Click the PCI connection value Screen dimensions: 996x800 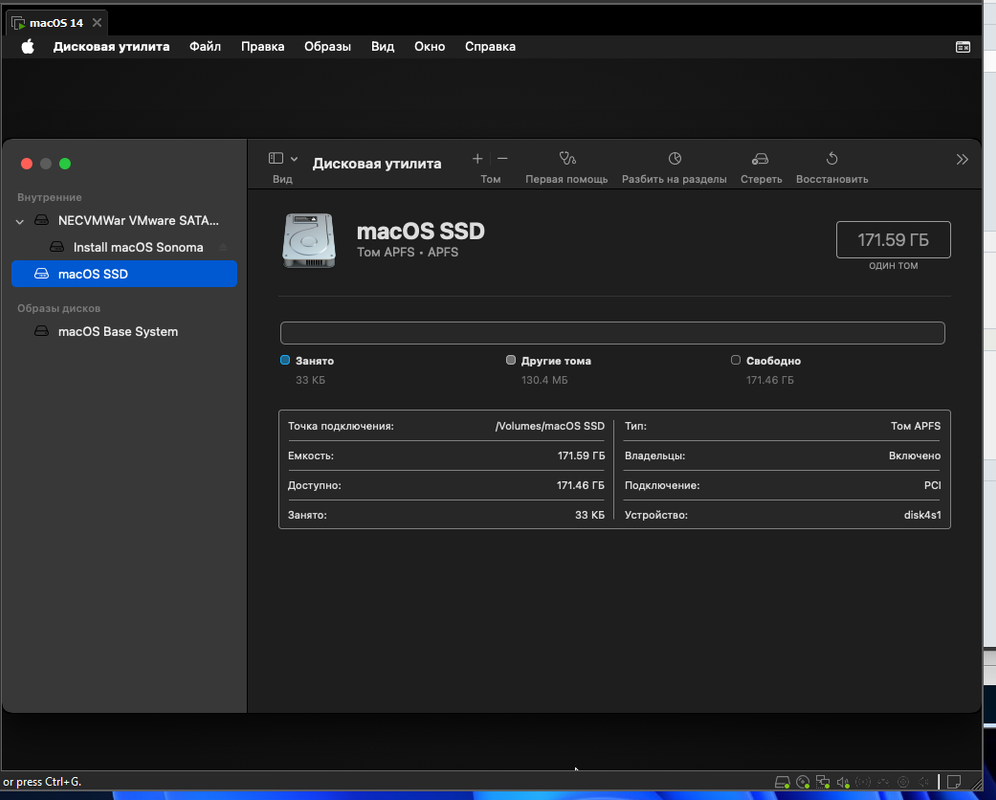click(932, 485)
